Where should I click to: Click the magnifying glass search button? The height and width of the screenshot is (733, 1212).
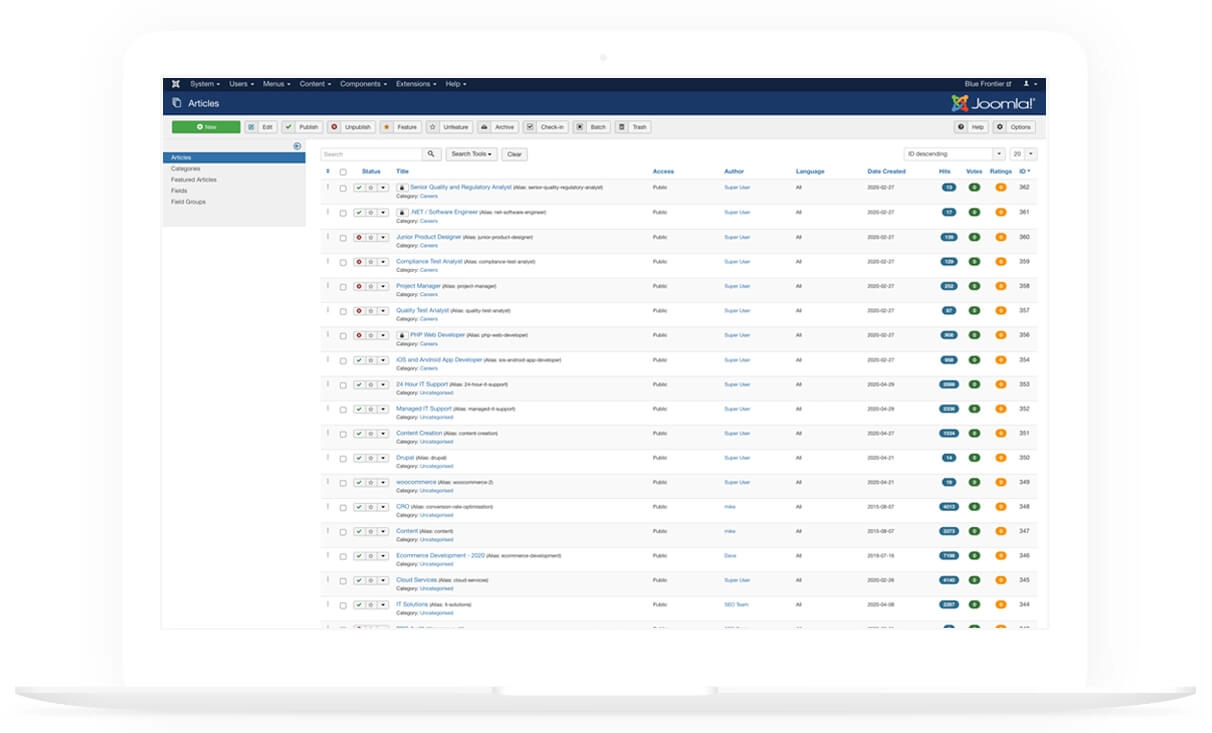pyautogui.click(x=431, y=154)
